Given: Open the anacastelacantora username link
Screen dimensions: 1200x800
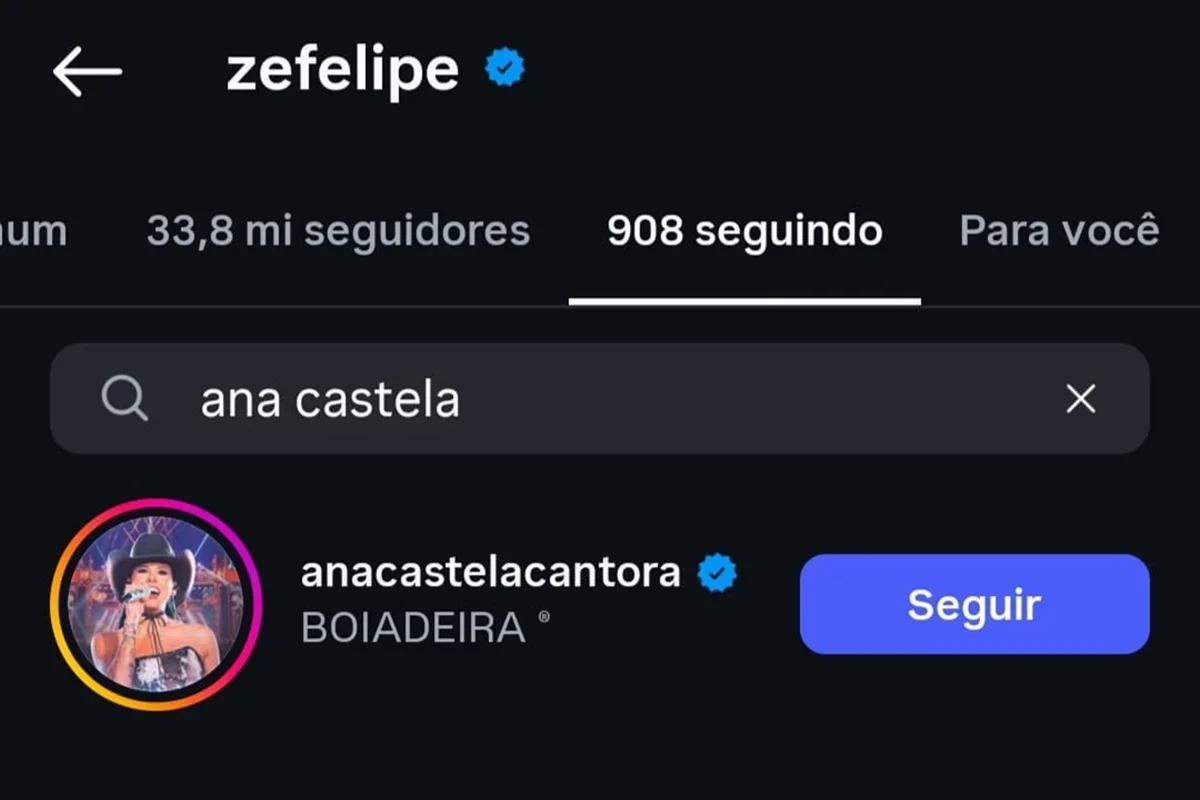Looking at the screenshot, I should pyautogui.click(x=490, y=573).
